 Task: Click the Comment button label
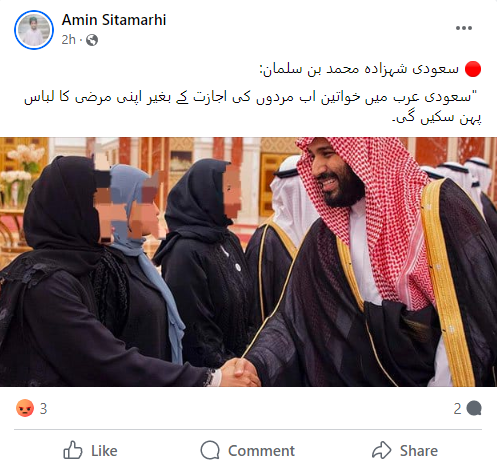(261, 451)
